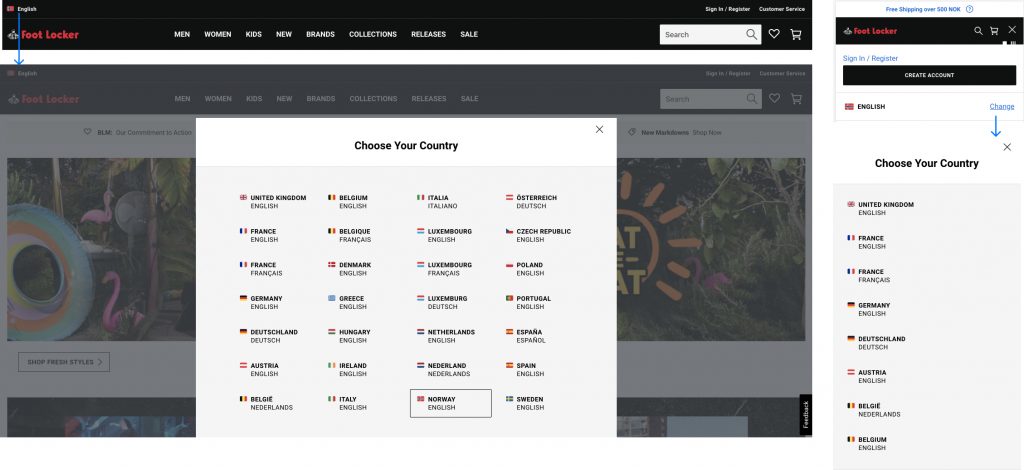1024x470 pixels.
Task: Open the MEN menu in the top header
Action: tap(182, 35)
